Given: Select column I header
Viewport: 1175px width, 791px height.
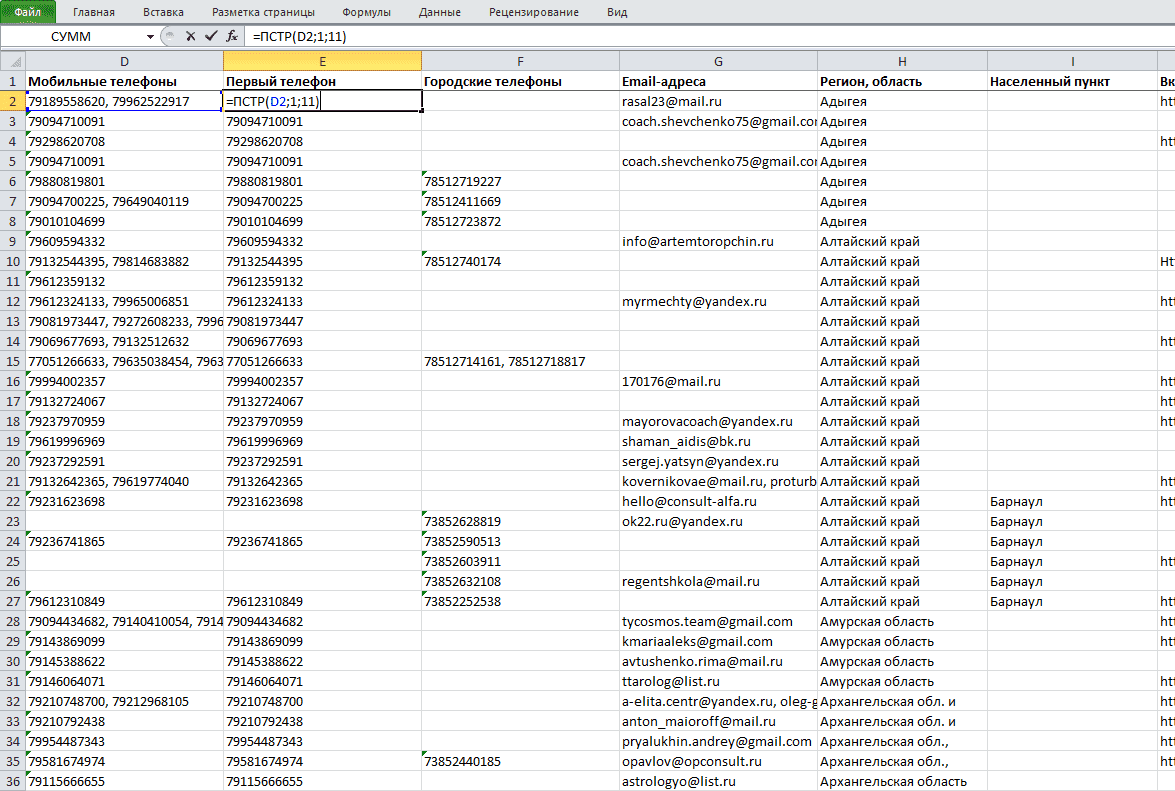Looking at the screenshot, I should [1072, 61].
